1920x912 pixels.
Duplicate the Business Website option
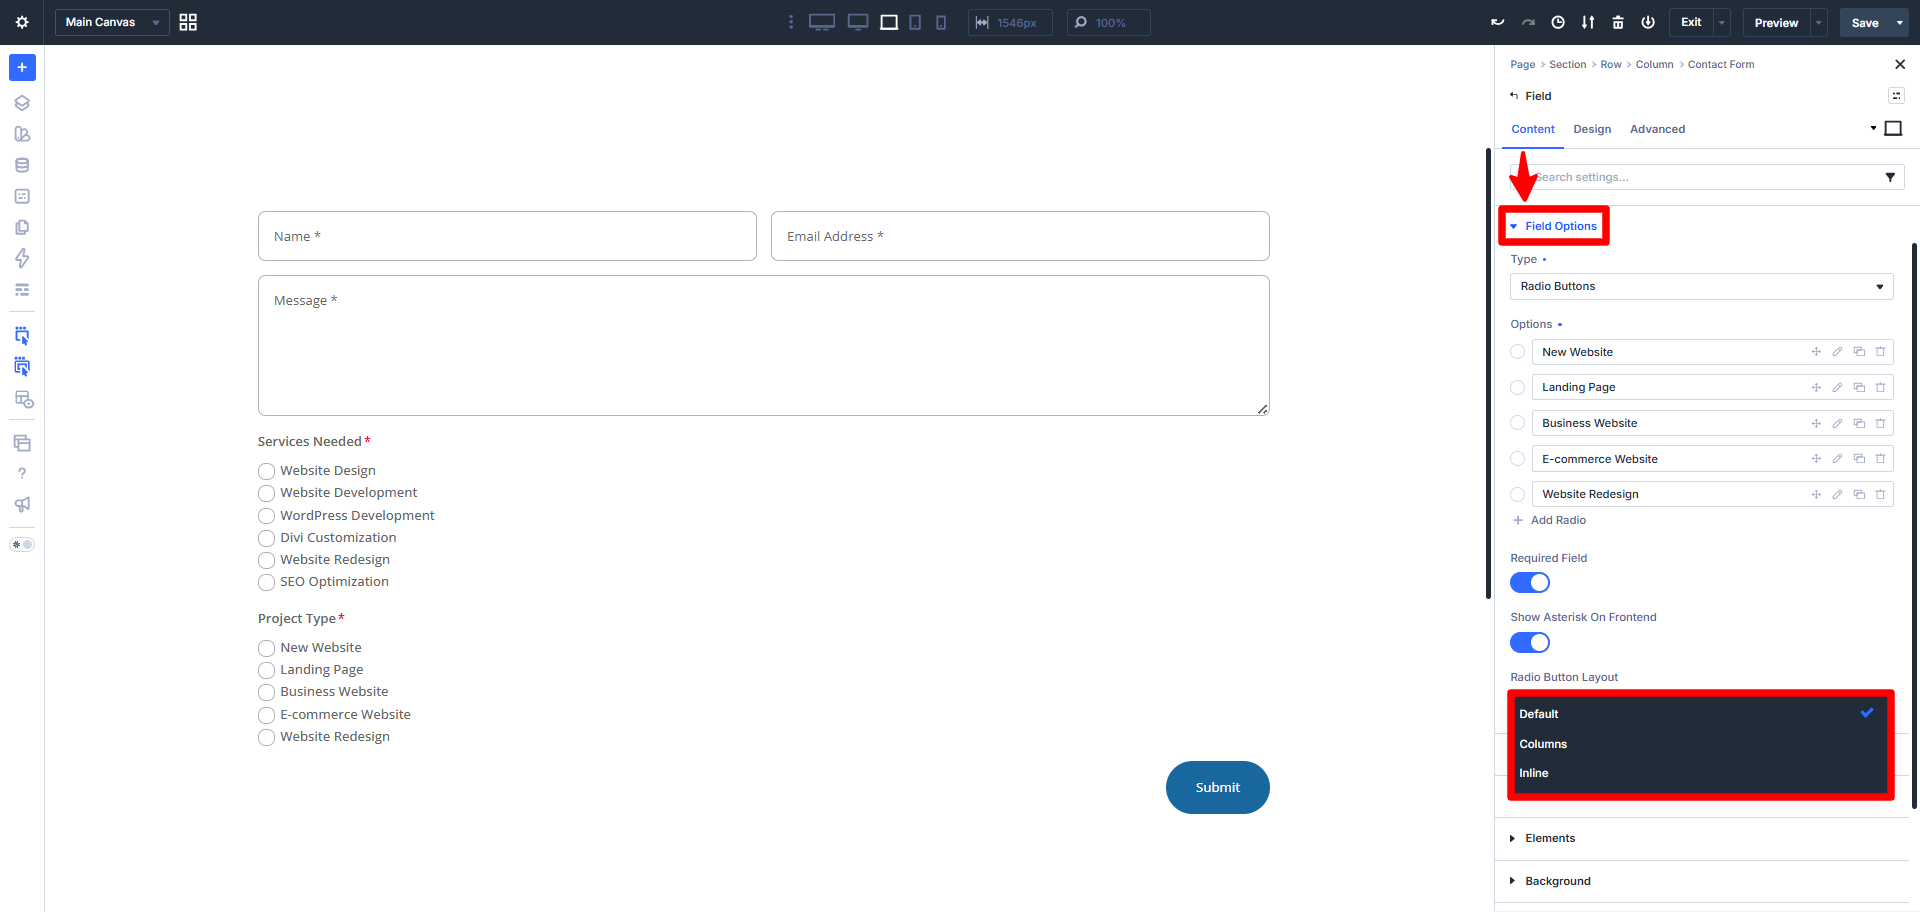pos(1859,423)
